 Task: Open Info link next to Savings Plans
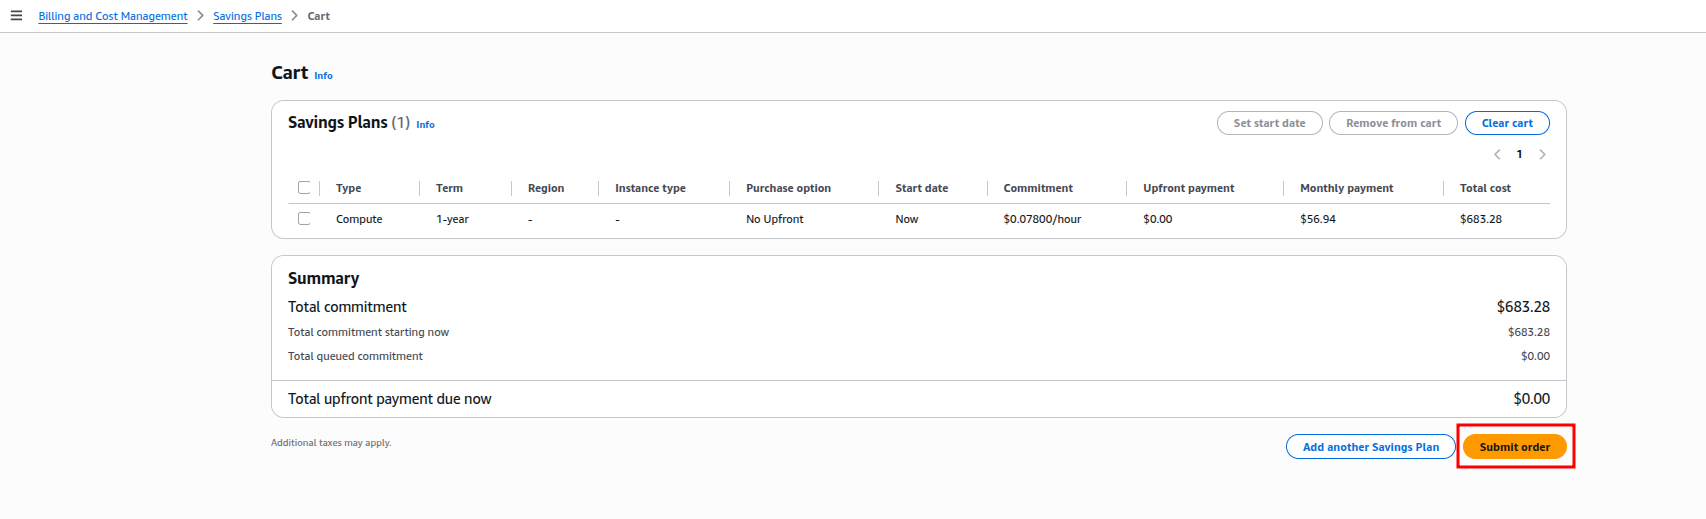click(425, 125)
